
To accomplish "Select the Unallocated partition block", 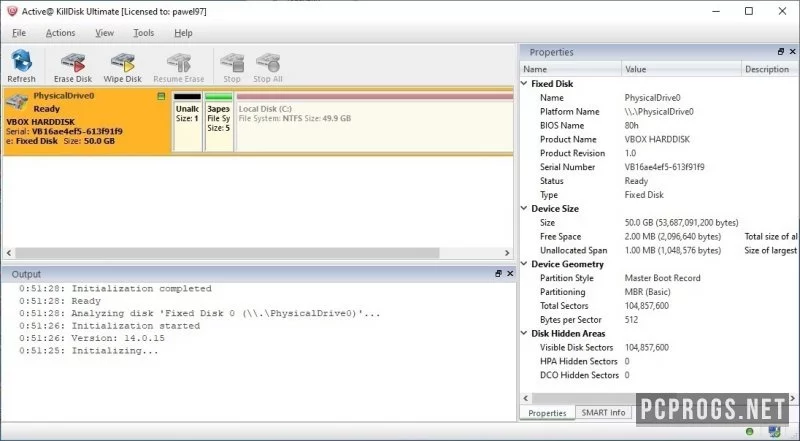I will pos(187,122).
